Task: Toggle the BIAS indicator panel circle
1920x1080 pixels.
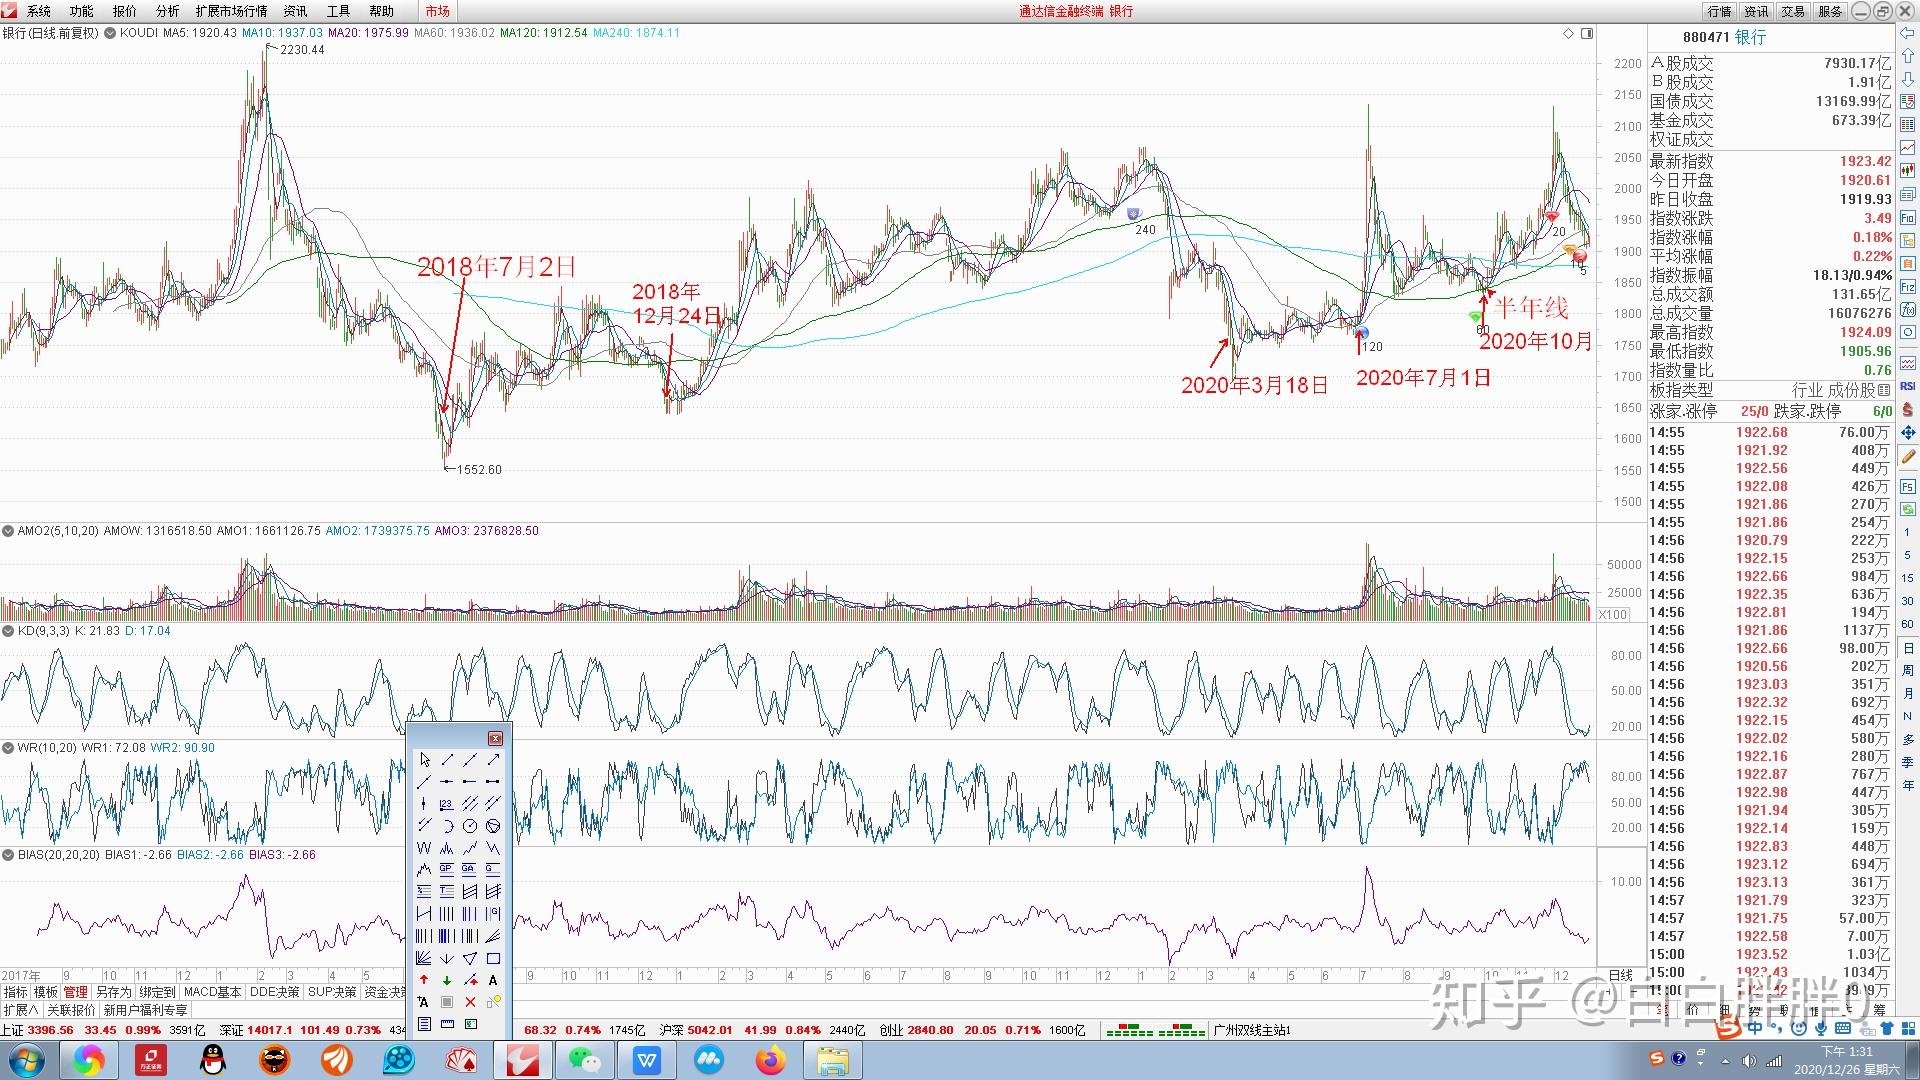Action: coord(8,855)
